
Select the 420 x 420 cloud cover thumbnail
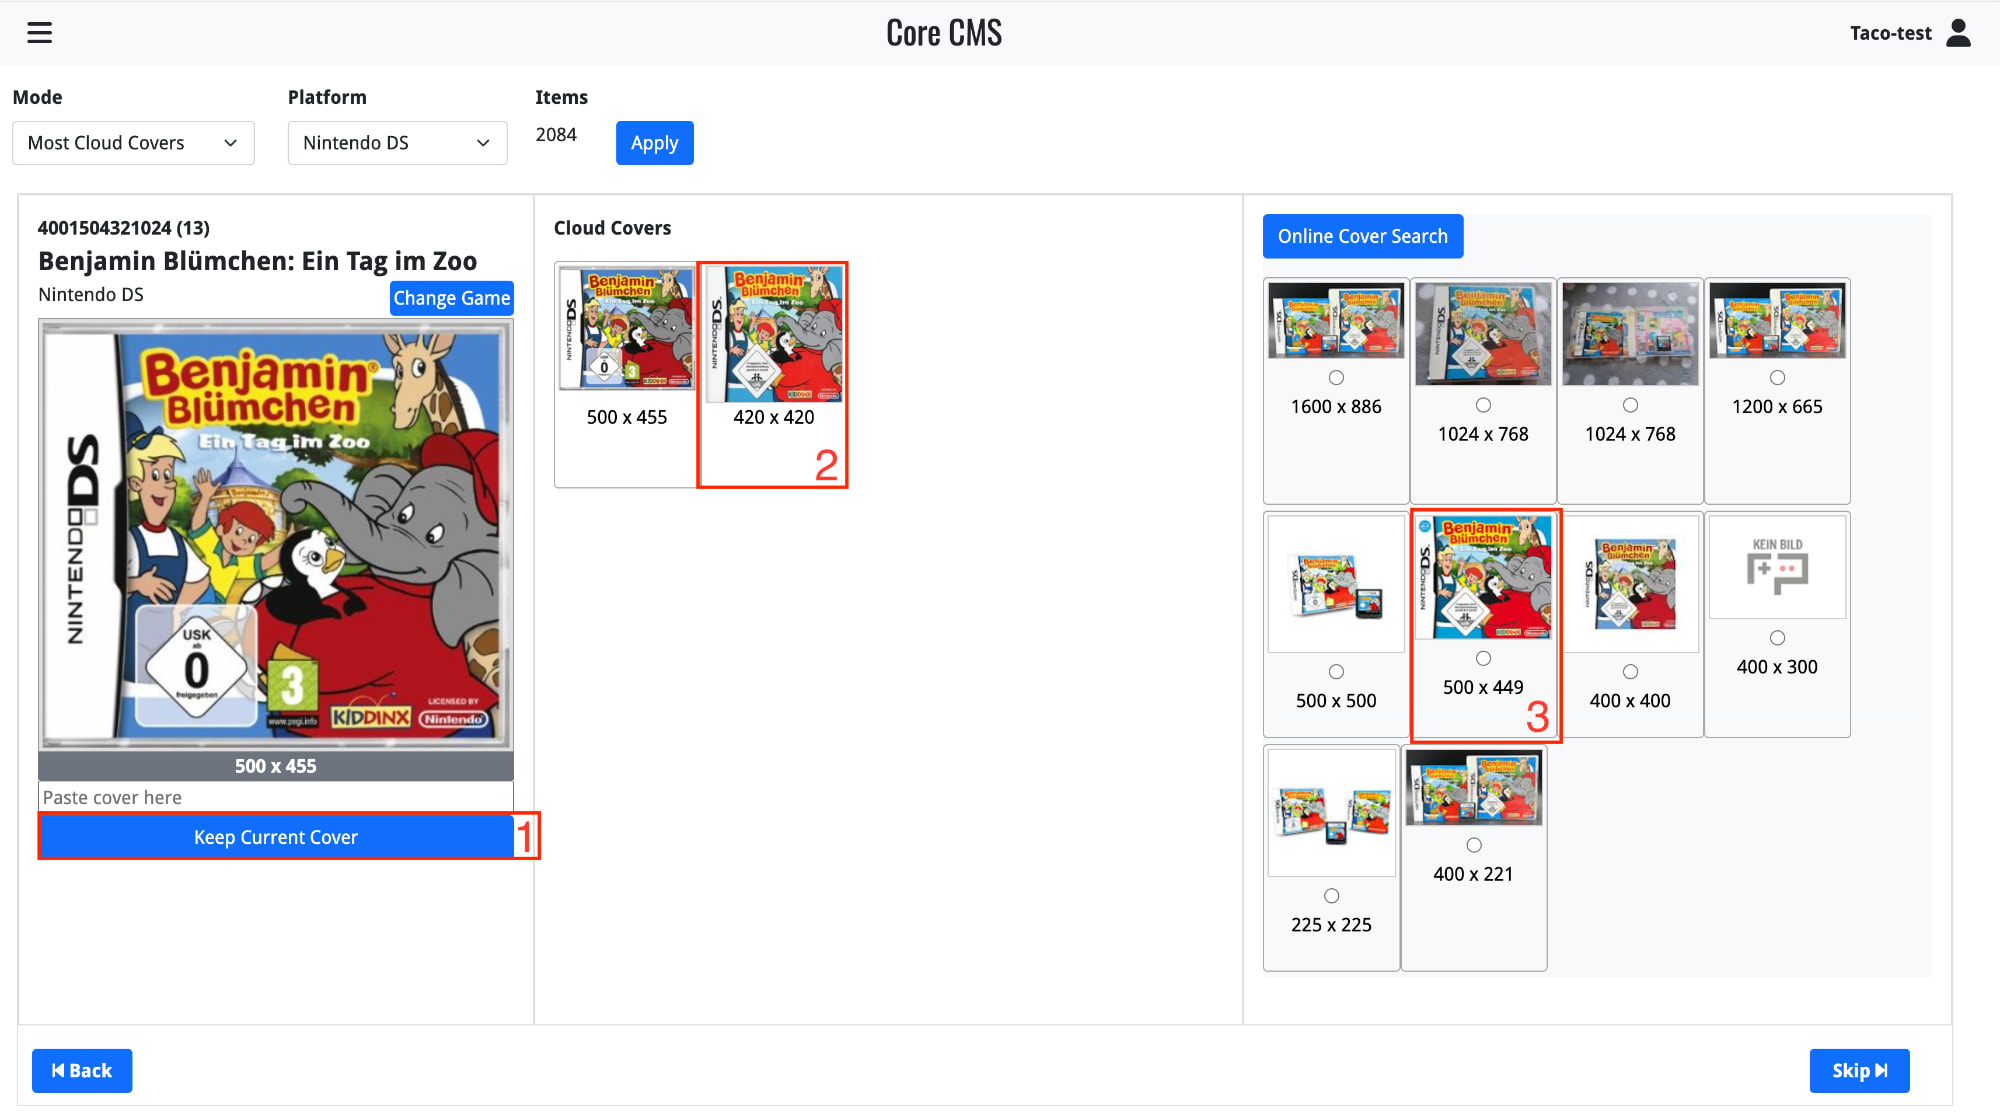pyautogui.click(x=773, y=335)
